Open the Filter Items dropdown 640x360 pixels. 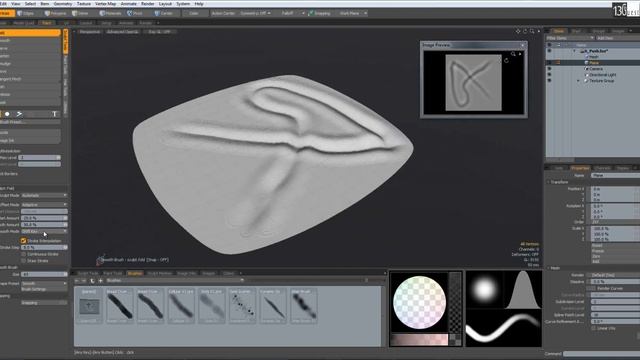[570, 38]
